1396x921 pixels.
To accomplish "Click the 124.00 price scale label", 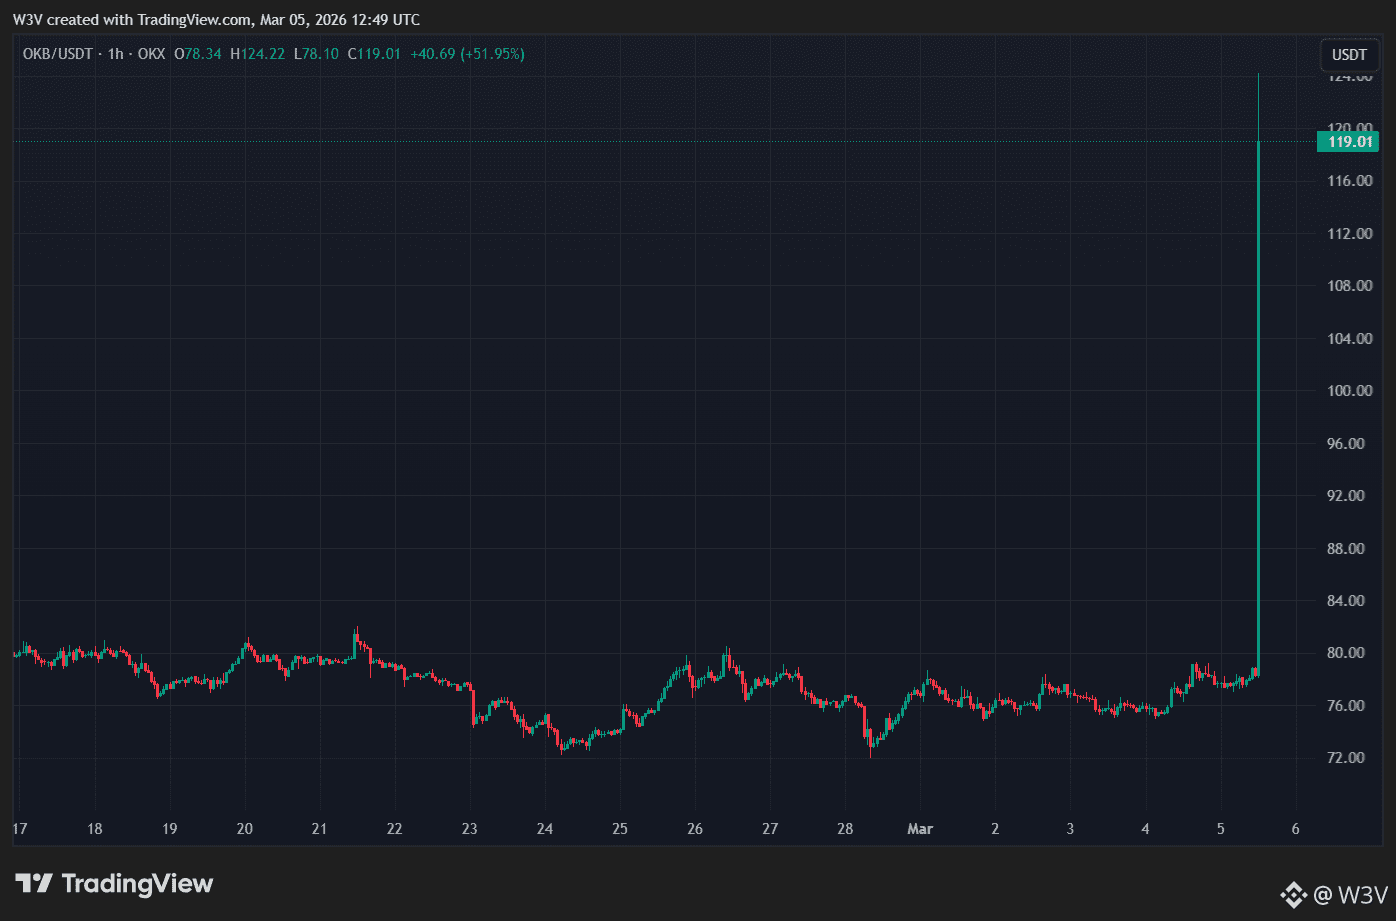I will (1348, 76).
